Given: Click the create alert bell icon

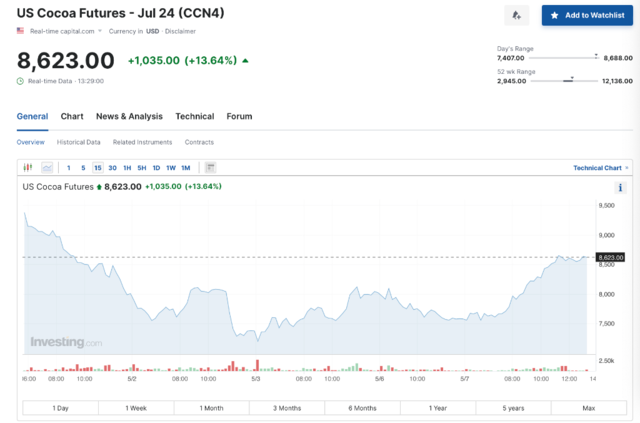Looking at the screenshot, I should (517, 15).
